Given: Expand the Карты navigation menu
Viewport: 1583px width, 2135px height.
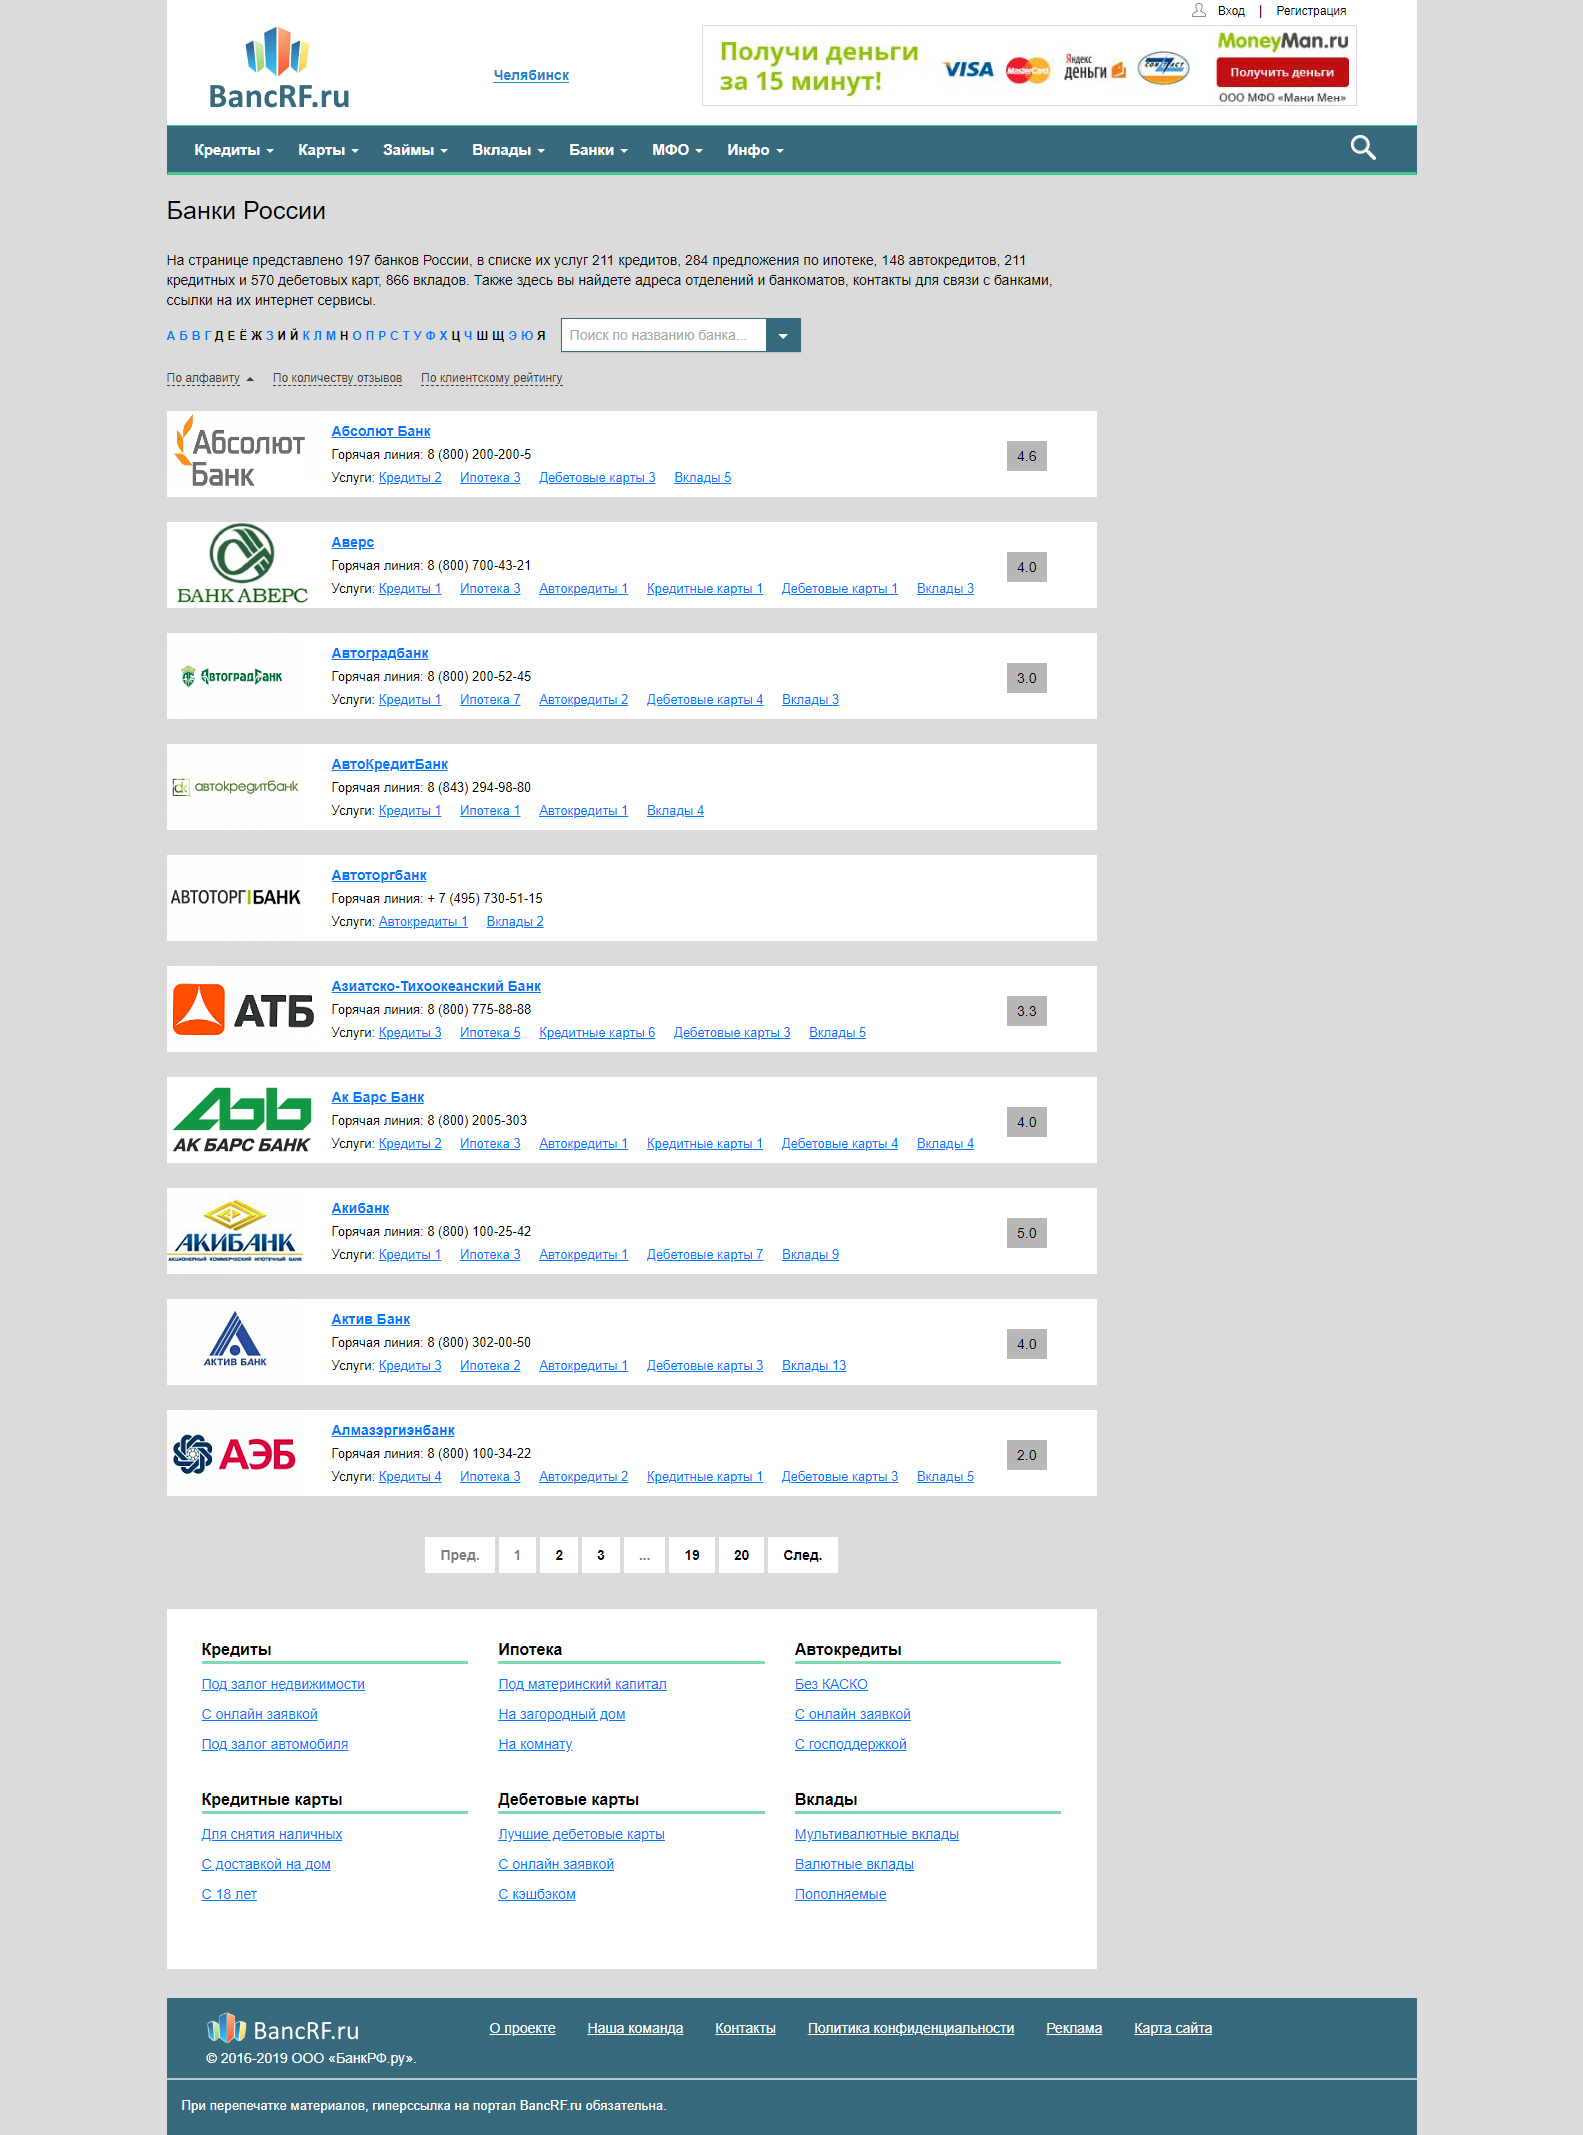Looking at the screenshot, I should coord(328,150).
